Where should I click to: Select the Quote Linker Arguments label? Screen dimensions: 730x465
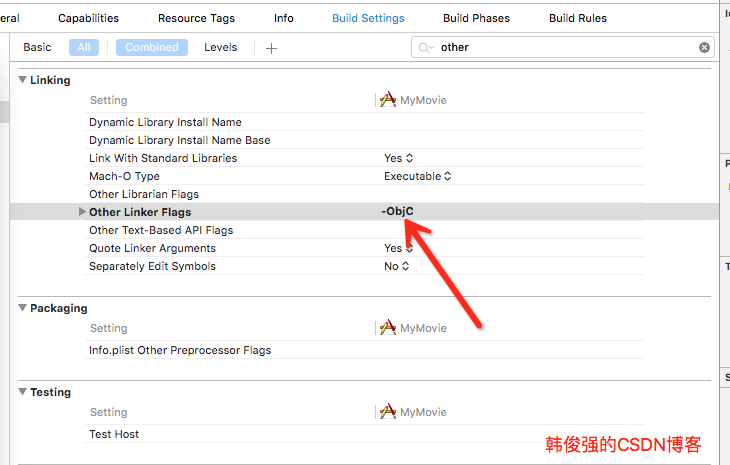(x=153, y=248)
